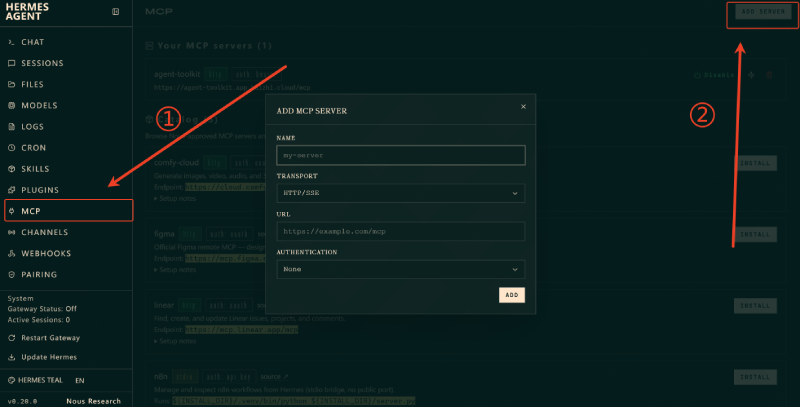Open the Authentication dropdown
This screenshot has width=800, height=407.
pyautogui.click(x=401, y=269)
